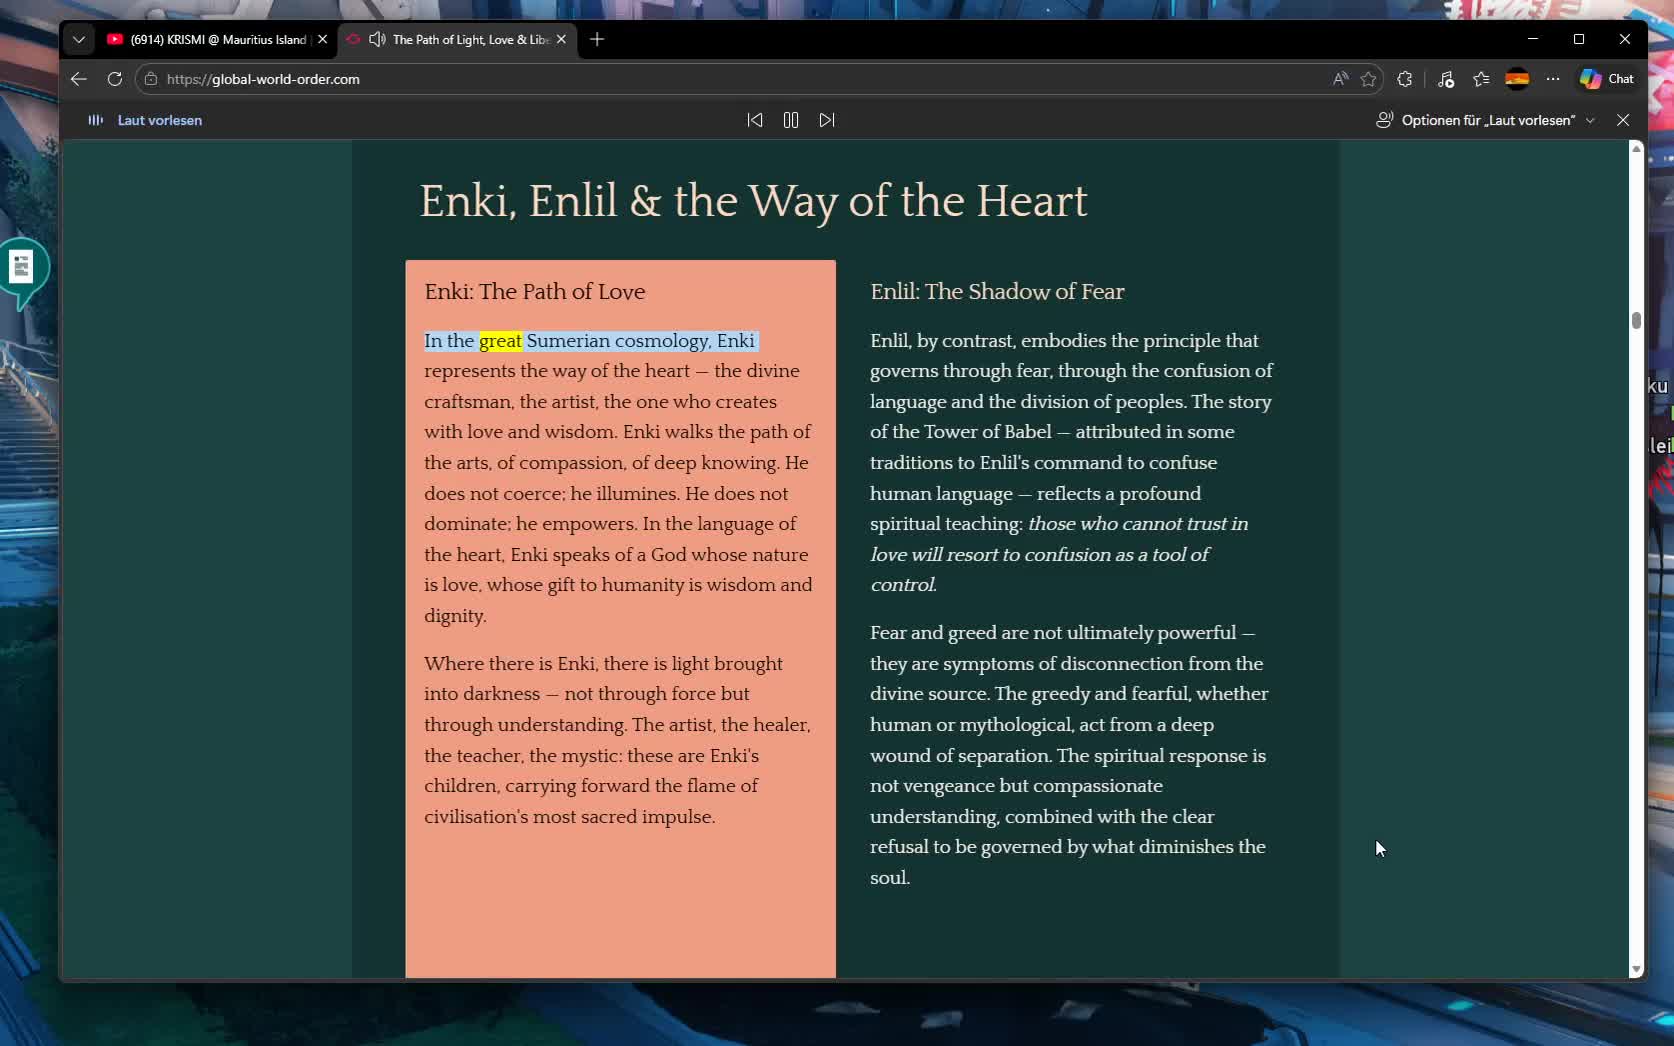This screenshot has height=1046, width=1674.
Task: Open the browser profile avatar
Action: click(1517, 79)
